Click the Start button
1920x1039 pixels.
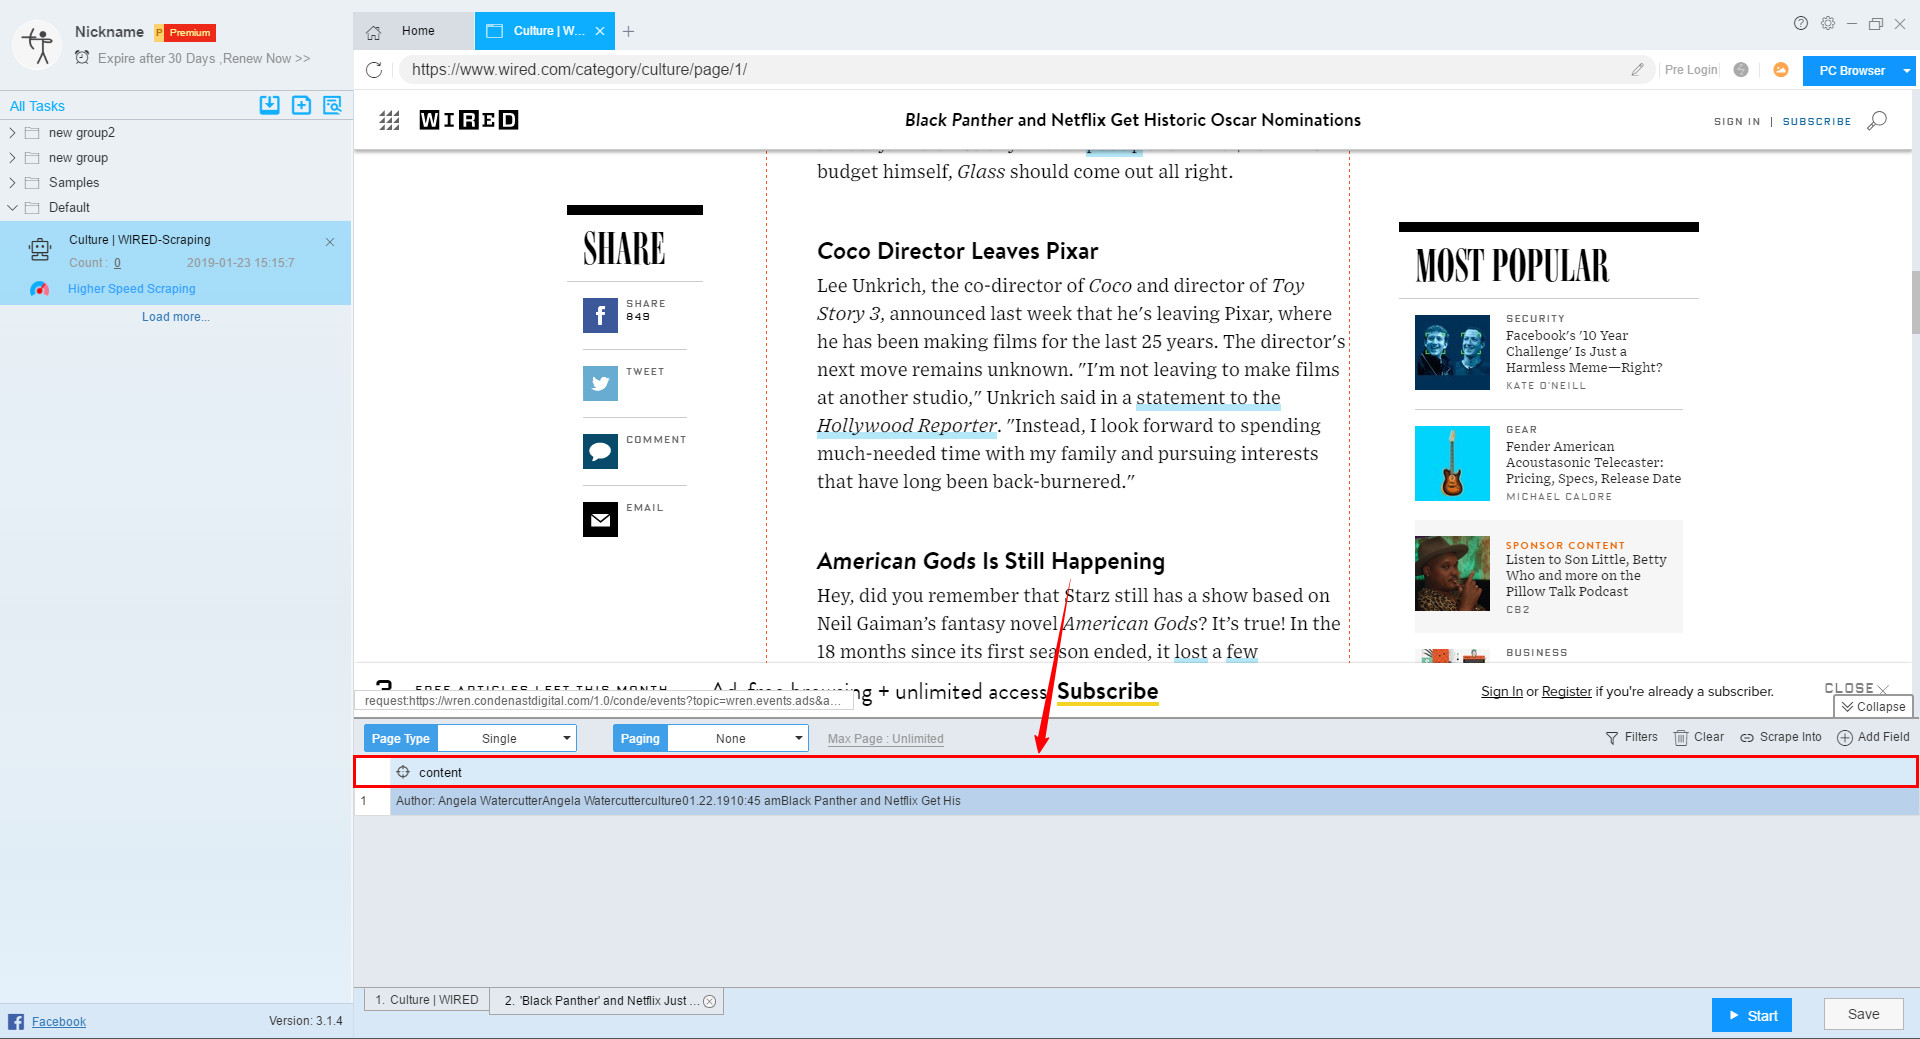pos(1752,1015)
